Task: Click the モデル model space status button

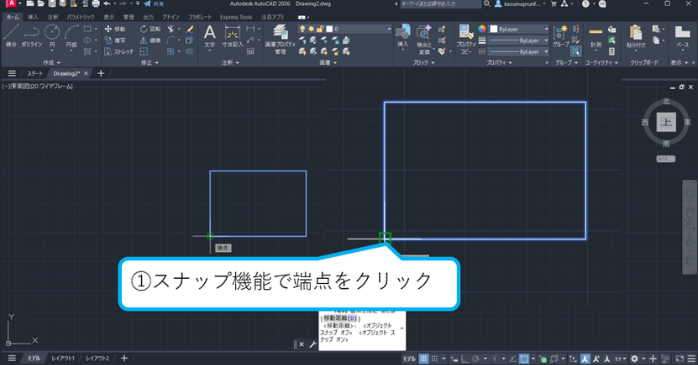Action: [x=409, y=358]
